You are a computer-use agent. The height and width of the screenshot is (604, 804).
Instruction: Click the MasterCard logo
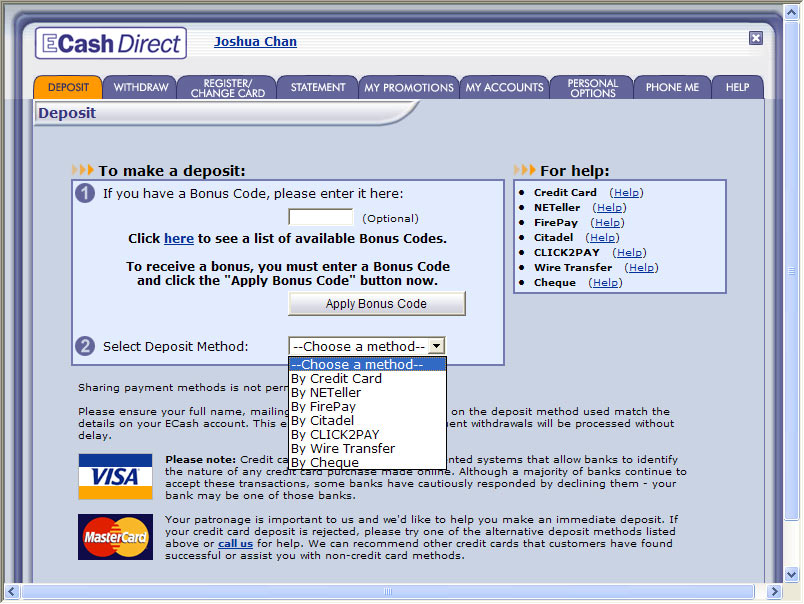(x=115, y=537)
